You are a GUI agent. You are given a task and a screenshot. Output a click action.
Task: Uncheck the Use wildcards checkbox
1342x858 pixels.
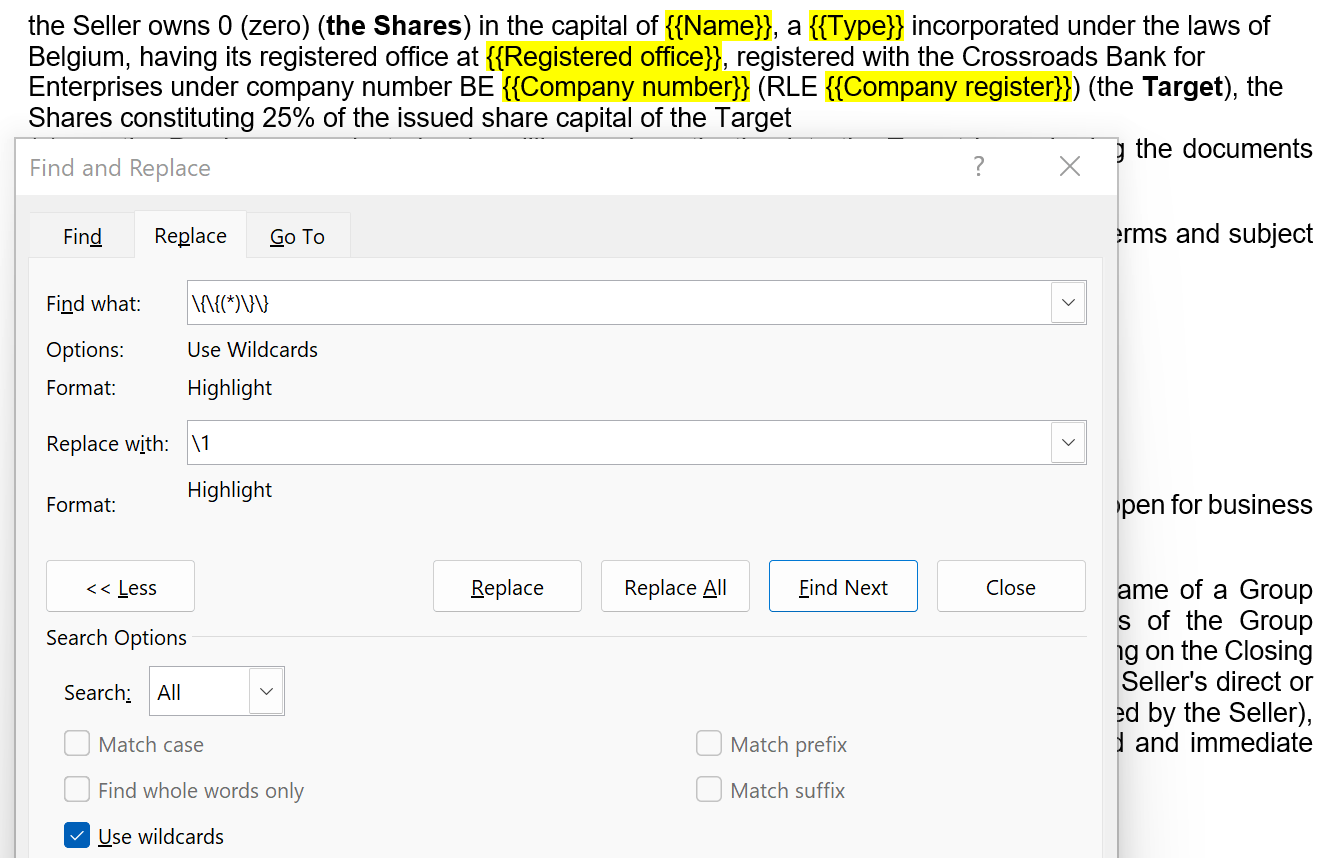coord(77,836)
